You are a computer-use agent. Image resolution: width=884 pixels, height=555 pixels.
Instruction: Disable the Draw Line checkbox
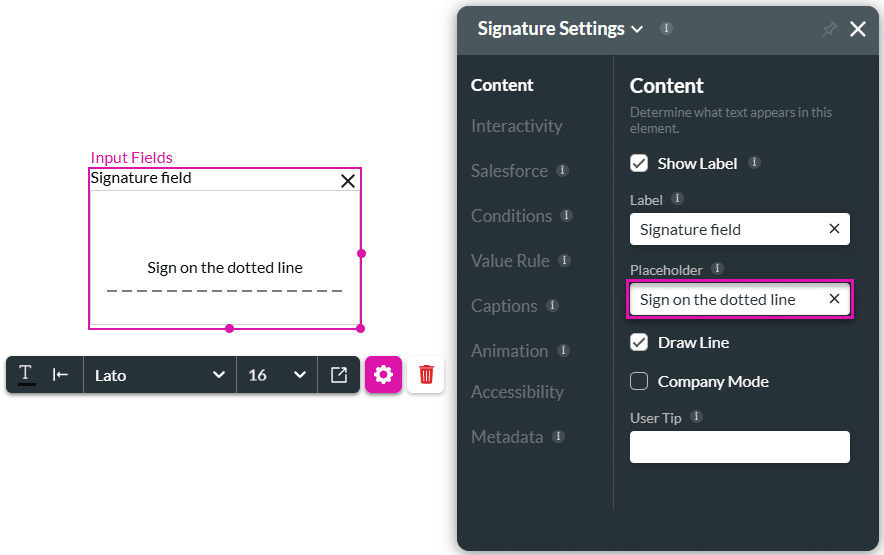point(639,342)
